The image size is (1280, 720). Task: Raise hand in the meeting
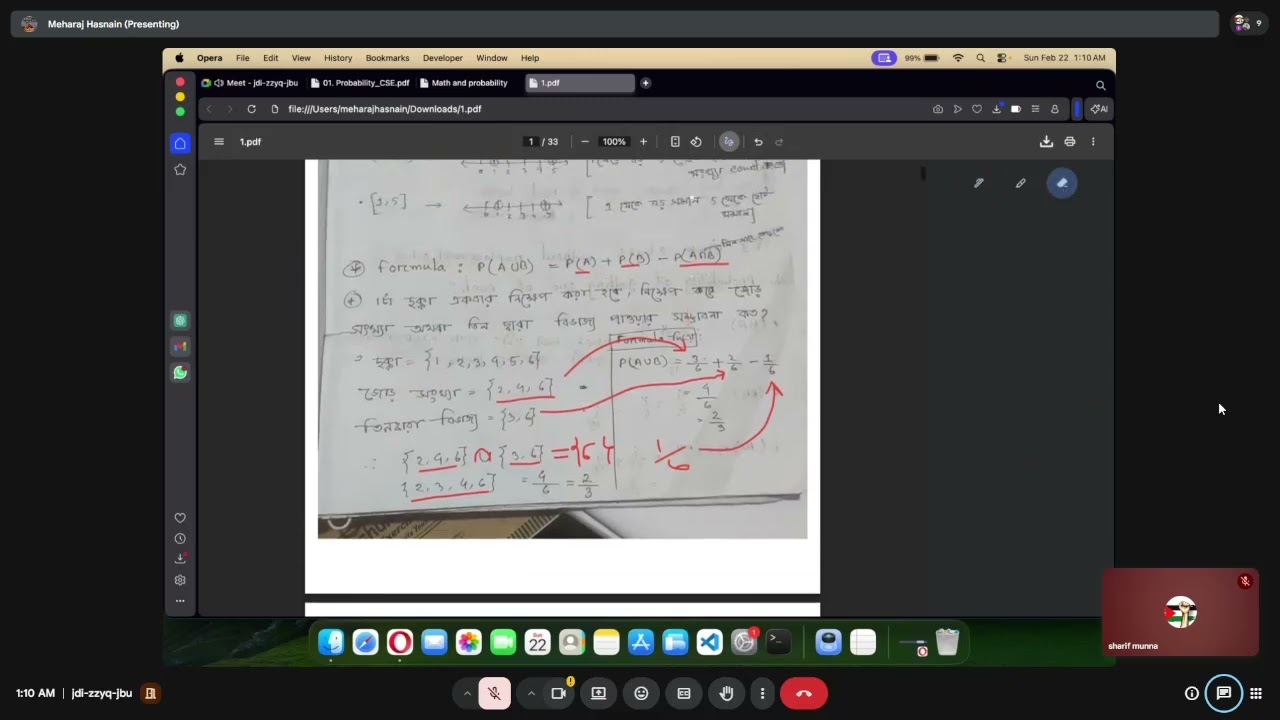click(x=727, y=693)
